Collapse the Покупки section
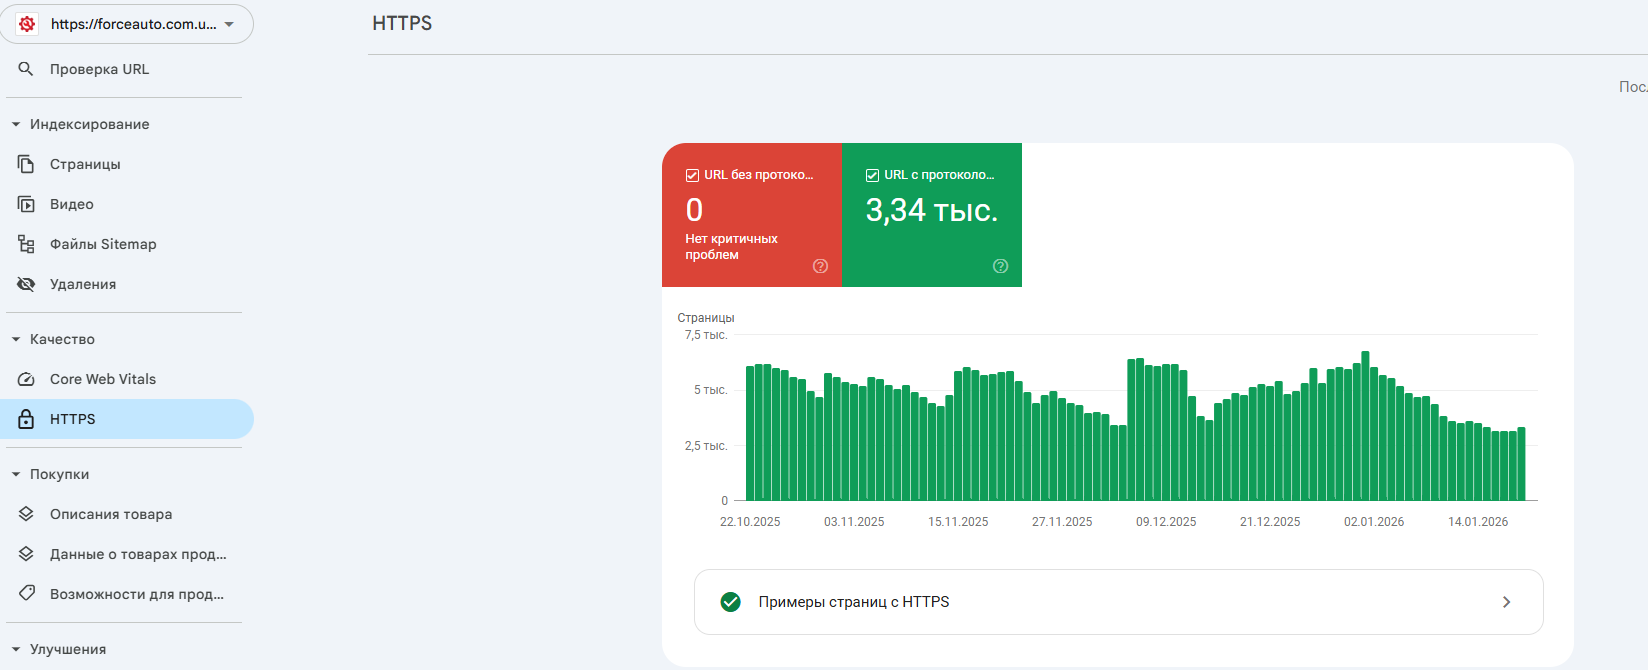 [16, 474]
